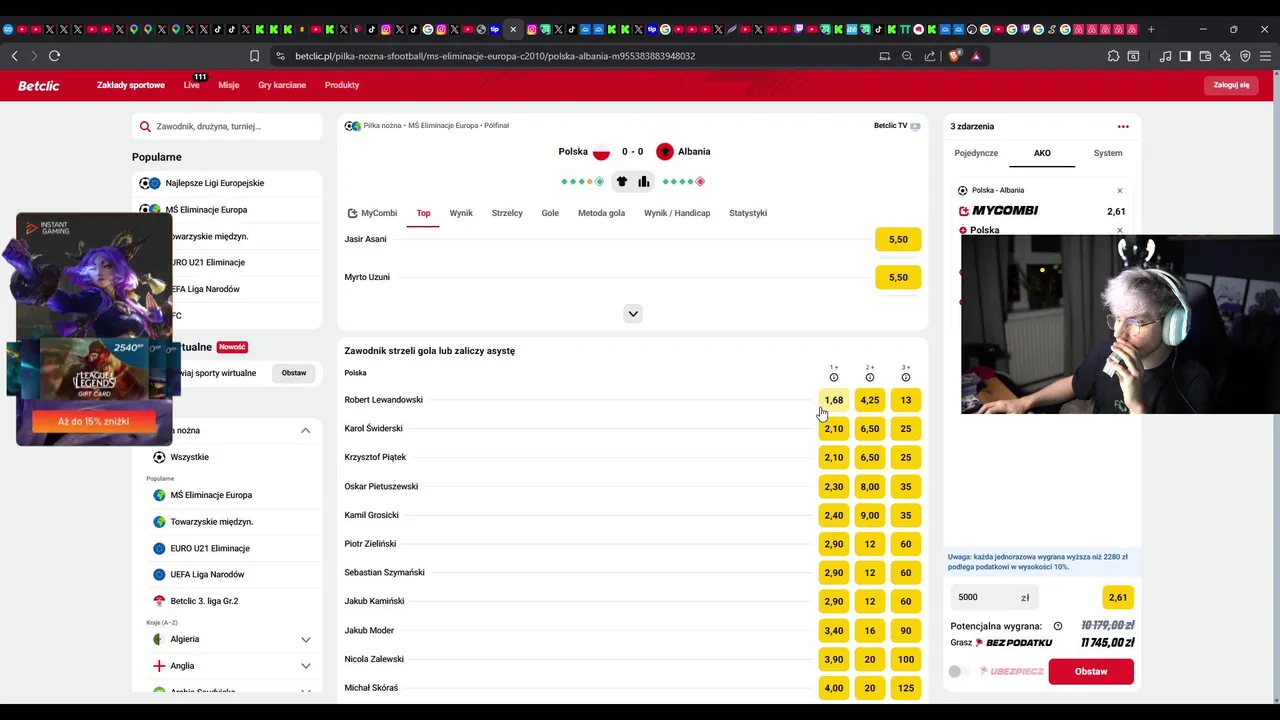Open the Brave VPN shield icon

point(1245,56)
